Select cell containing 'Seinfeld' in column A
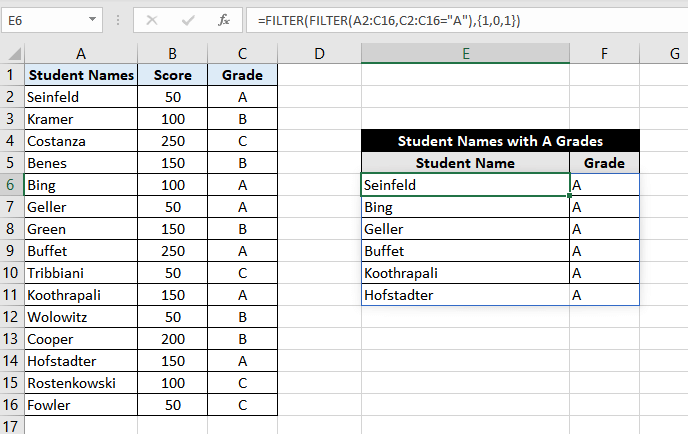The width and height of the screenshot is (688, 434). [x=81, y=97]
